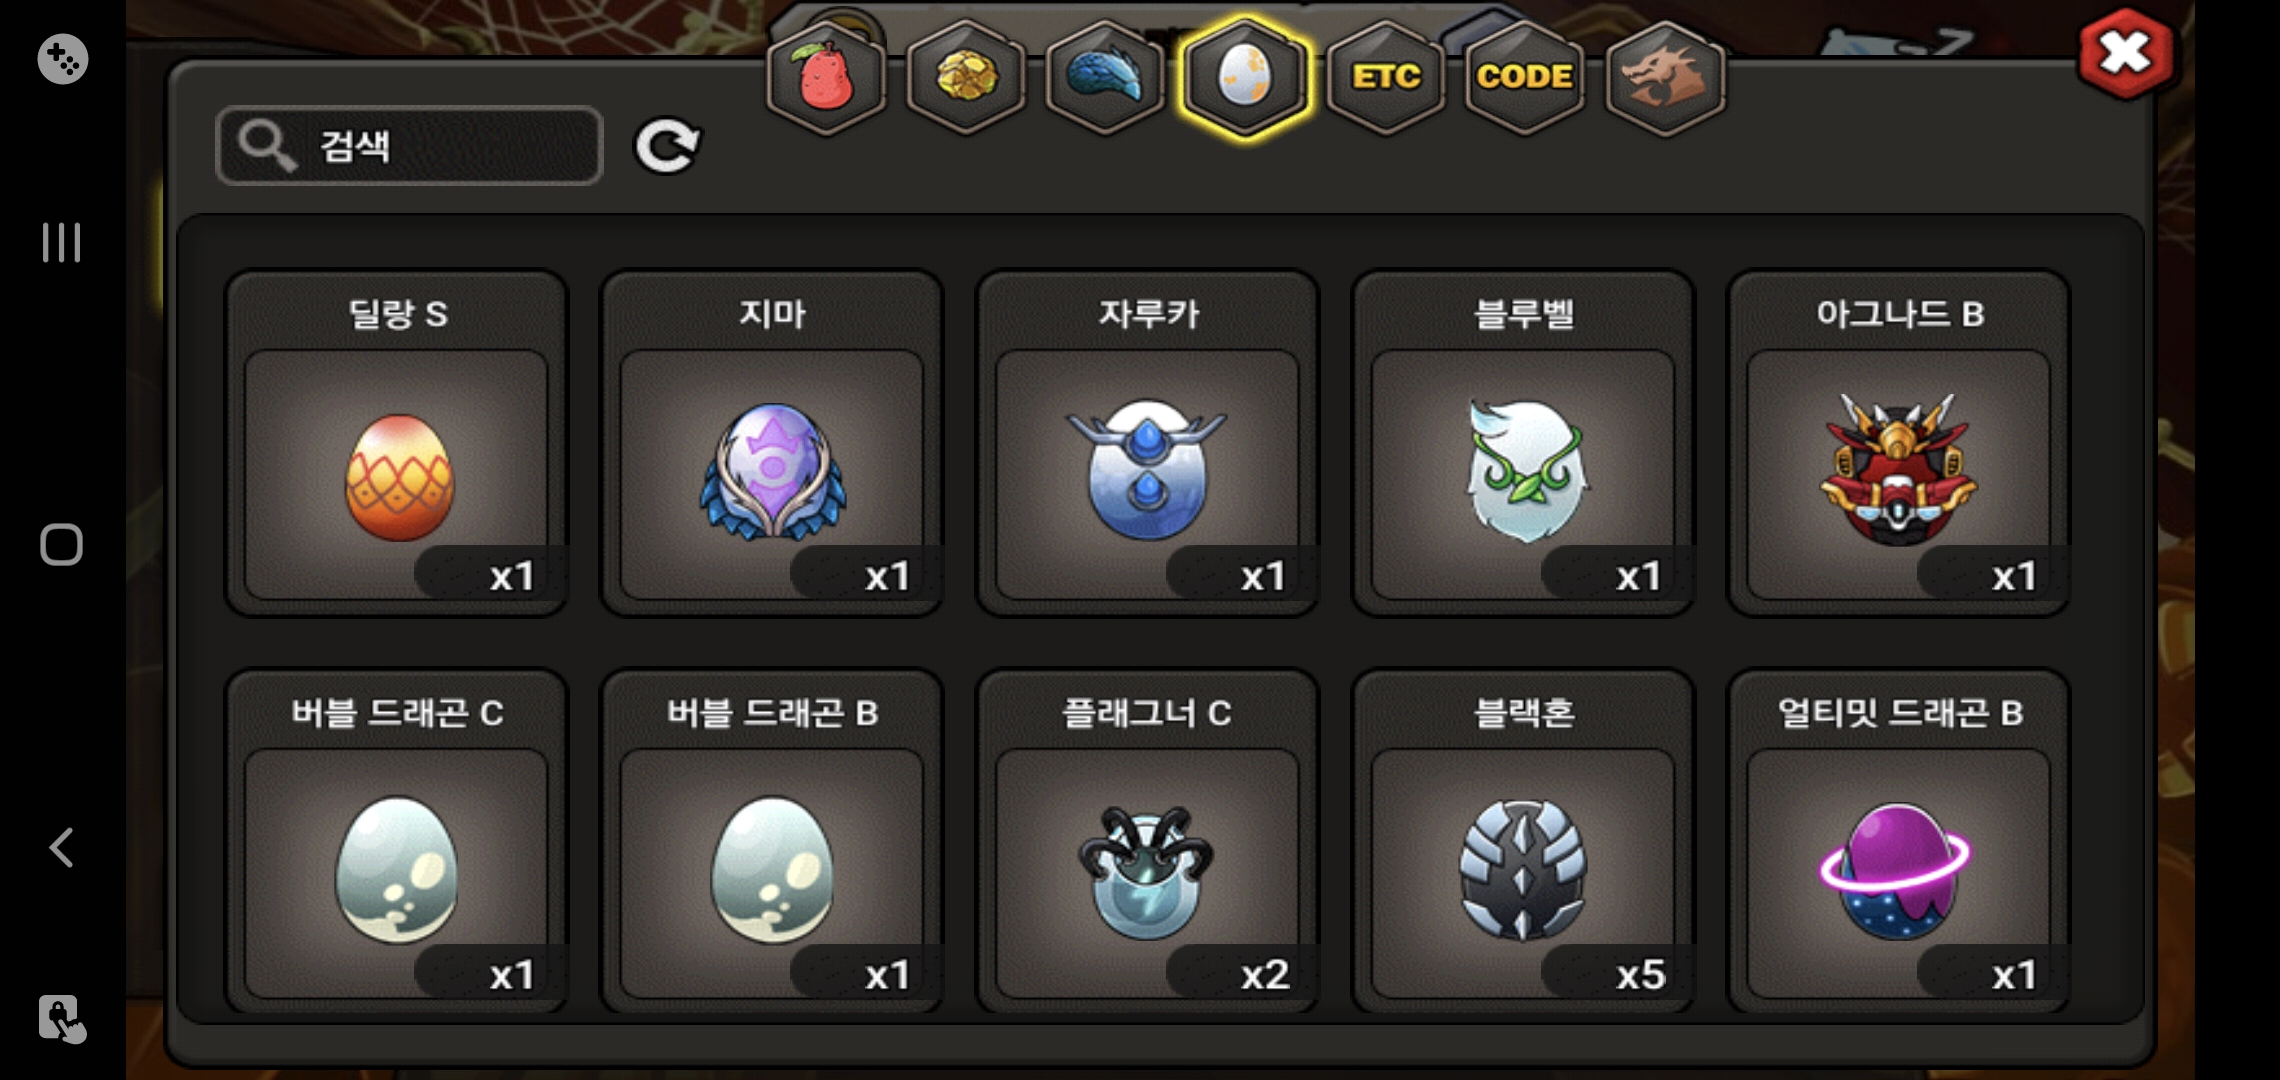
Task: Click the 검색 search field
Action: pyautogui.click(x=409, y=146)
